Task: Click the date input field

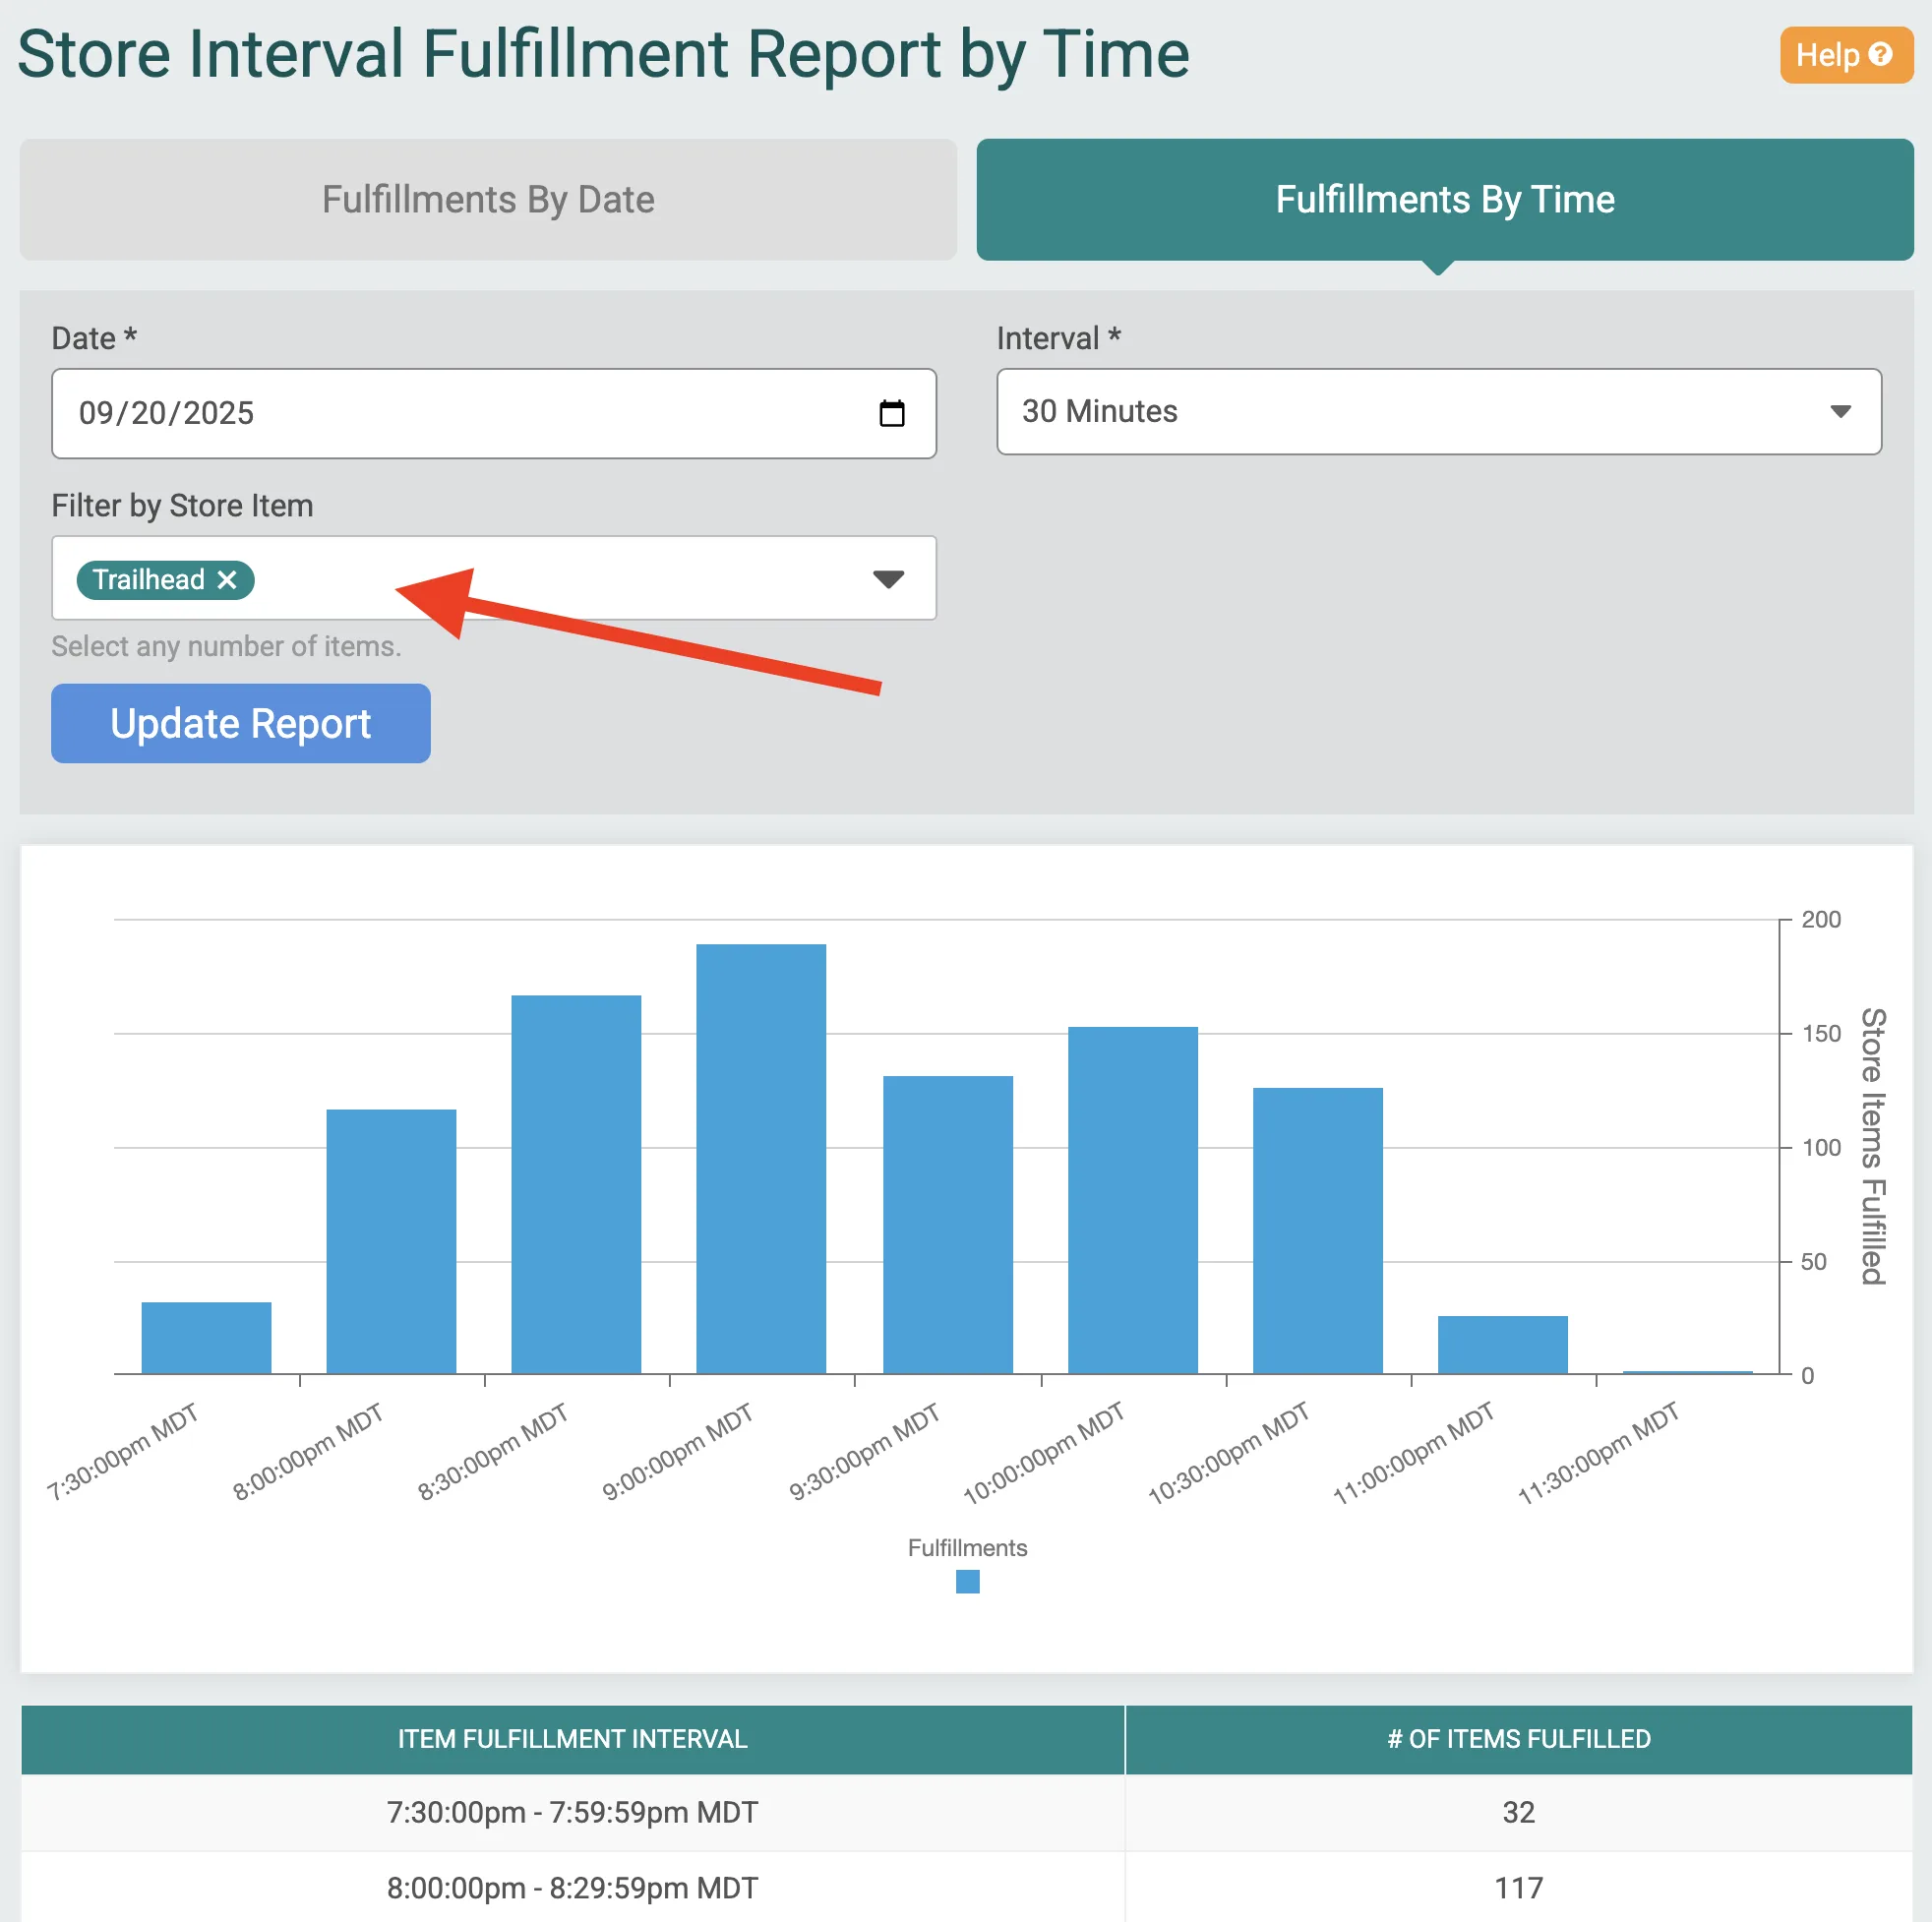Action: click(450, 413)
